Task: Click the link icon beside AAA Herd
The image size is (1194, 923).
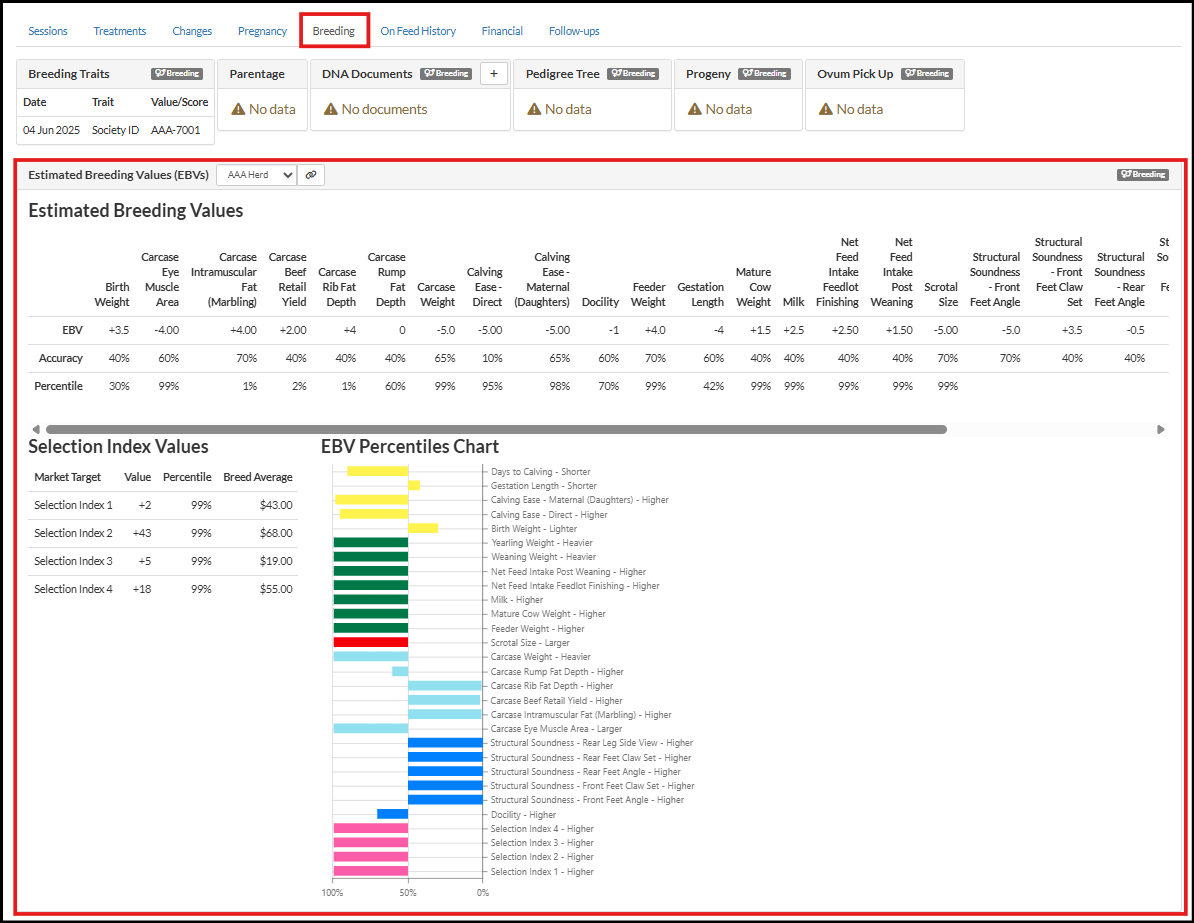Action: point(311,175)
